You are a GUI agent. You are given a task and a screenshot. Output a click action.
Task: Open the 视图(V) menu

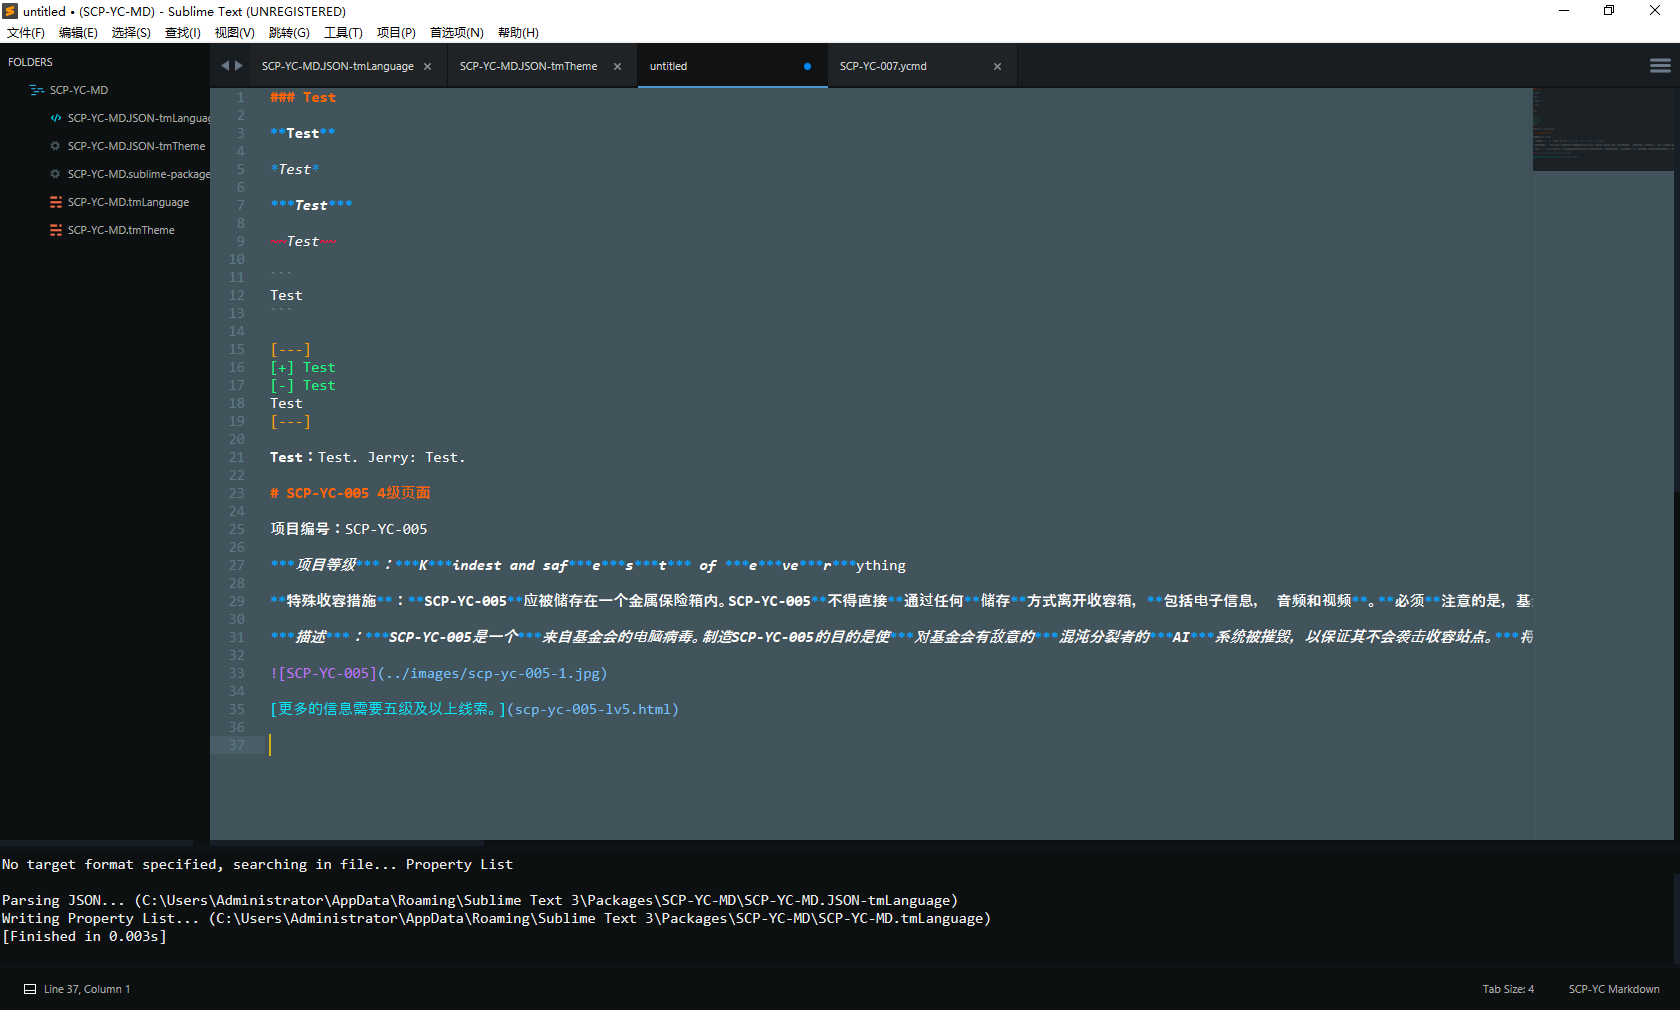tap(234, 33)
